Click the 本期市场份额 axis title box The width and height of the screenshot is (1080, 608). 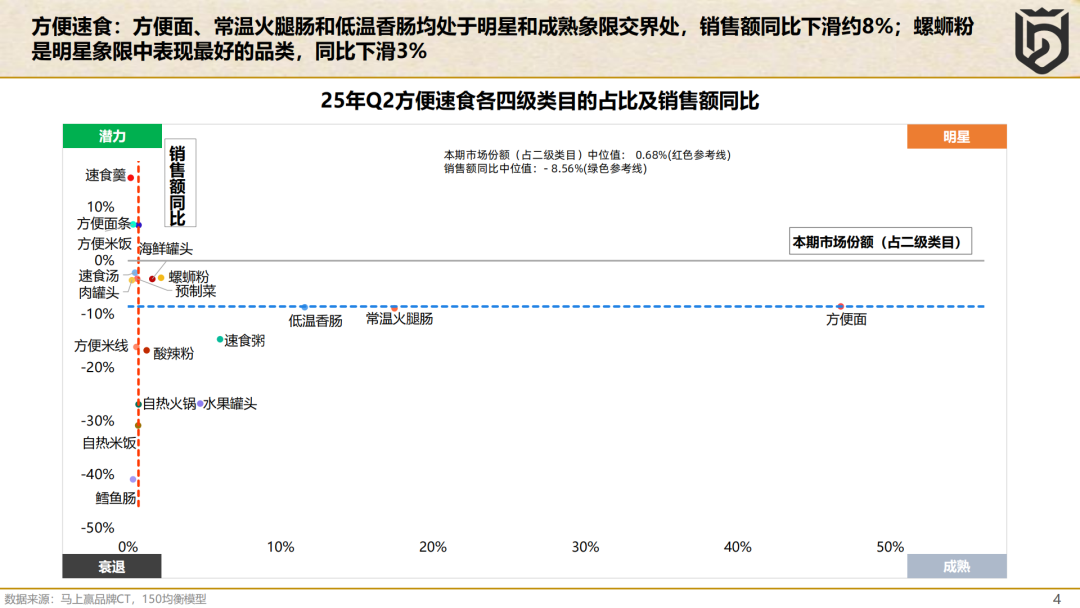[880, 242]
